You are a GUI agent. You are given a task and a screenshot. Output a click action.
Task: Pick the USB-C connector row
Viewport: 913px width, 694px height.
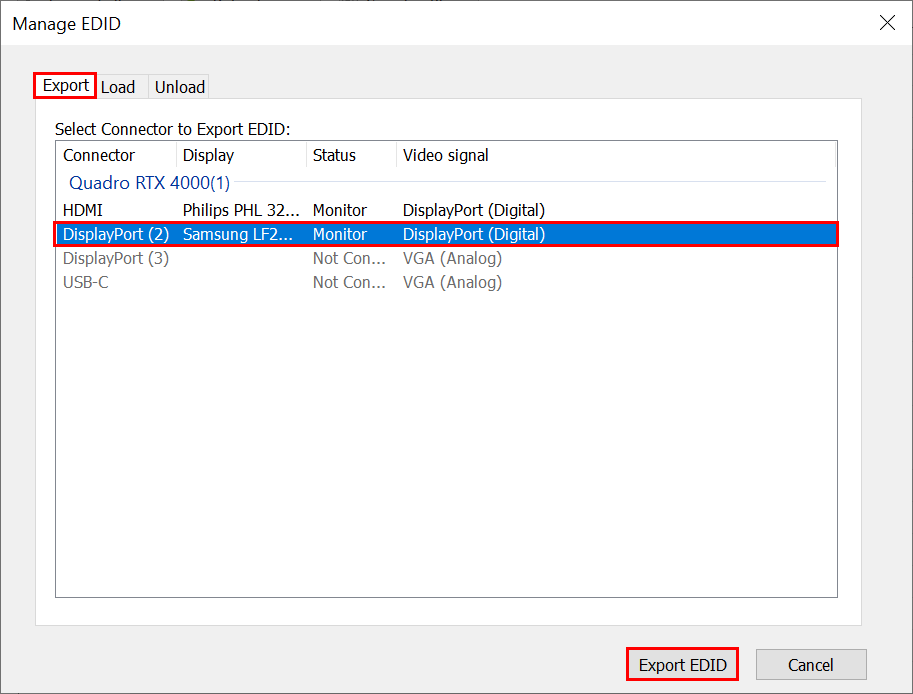(86, 282)
